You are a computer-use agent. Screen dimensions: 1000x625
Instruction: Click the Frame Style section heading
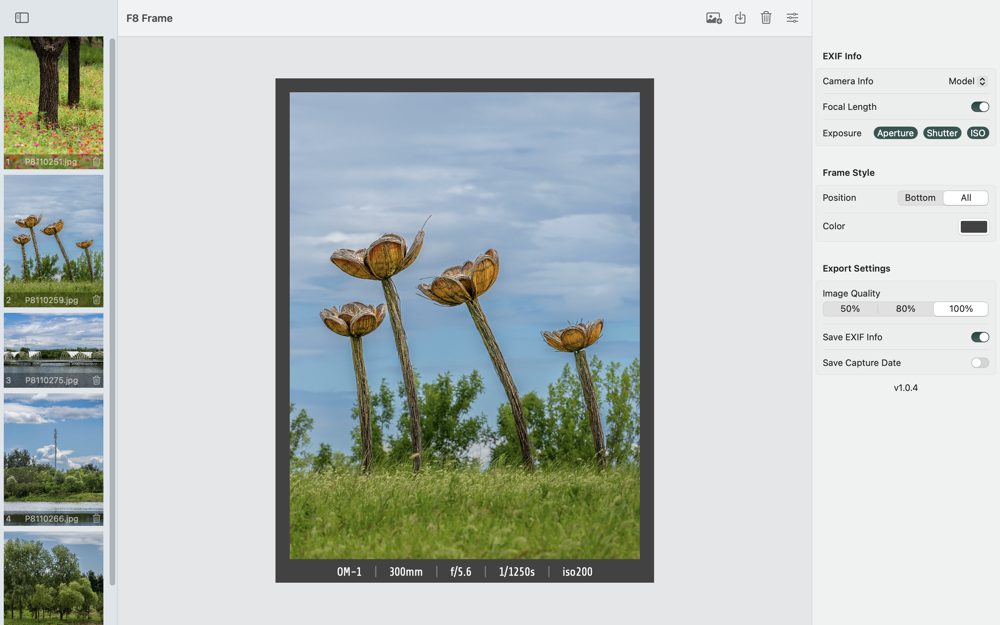(x=848, y=173)
